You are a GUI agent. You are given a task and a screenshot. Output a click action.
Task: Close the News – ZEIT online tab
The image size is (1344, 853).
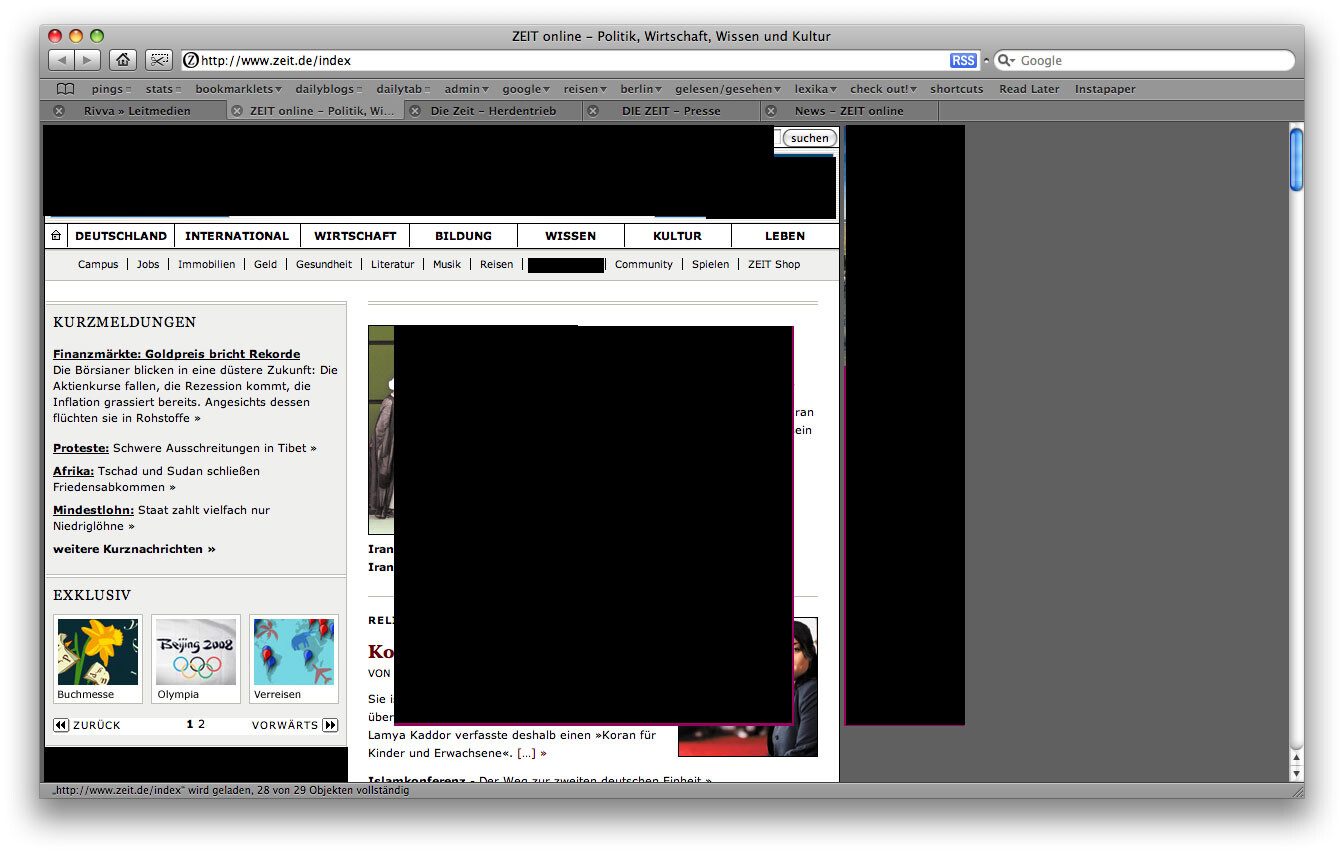point(771,111)
